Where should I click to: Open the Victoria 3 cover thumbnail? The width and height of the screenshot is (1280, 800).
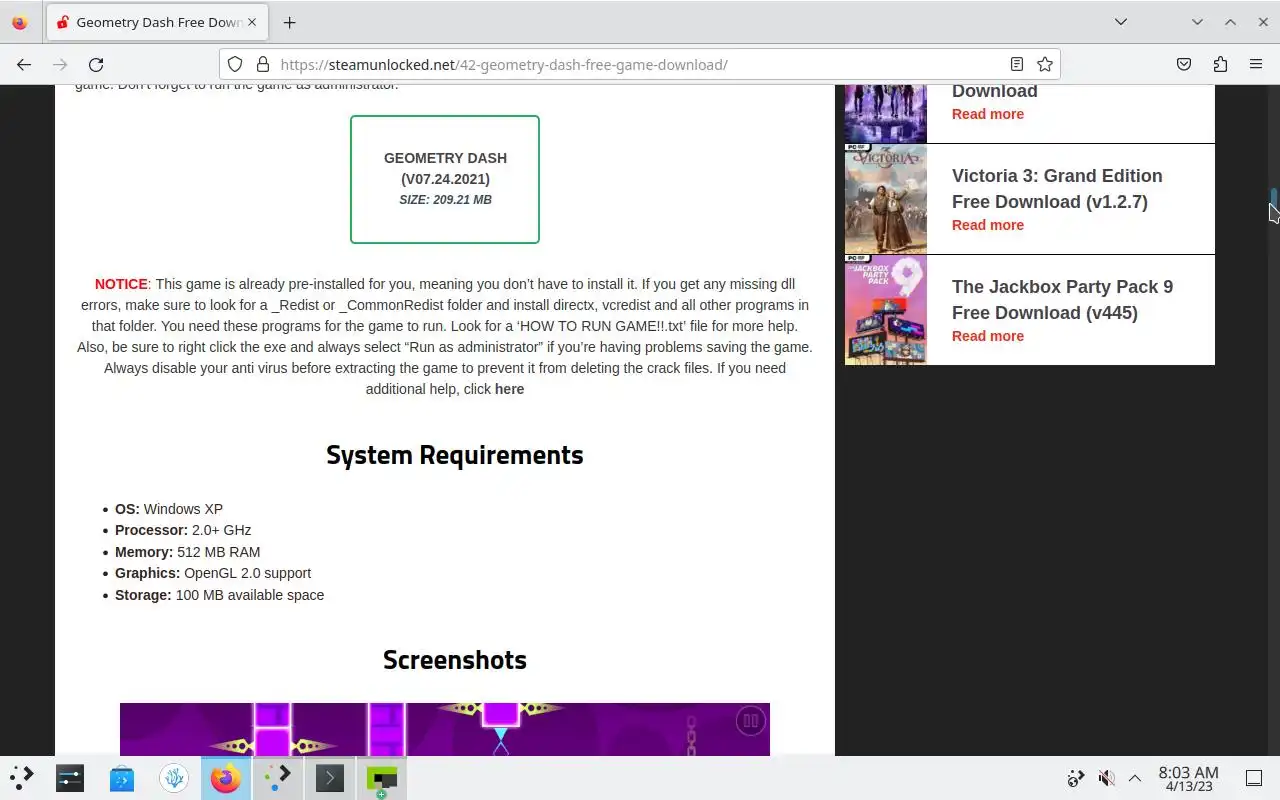[886, 199]
